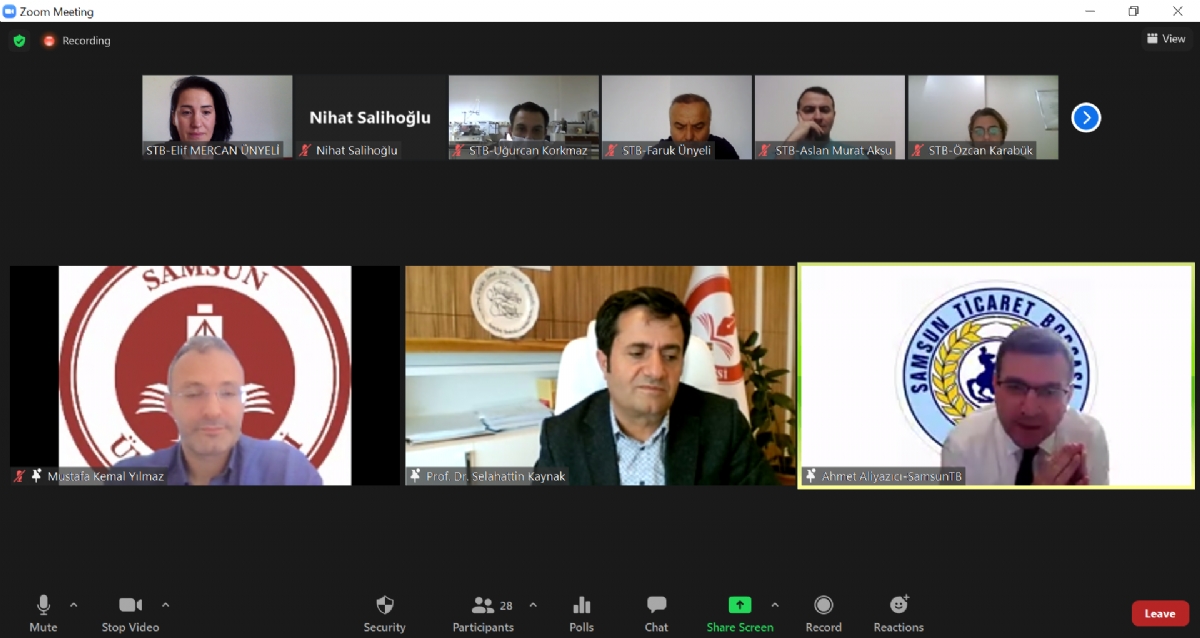Expand participants options arrow beside Participants
The width and height of the screenshot is (1200, 638).
pyautogui.click(x=533, y=605)
